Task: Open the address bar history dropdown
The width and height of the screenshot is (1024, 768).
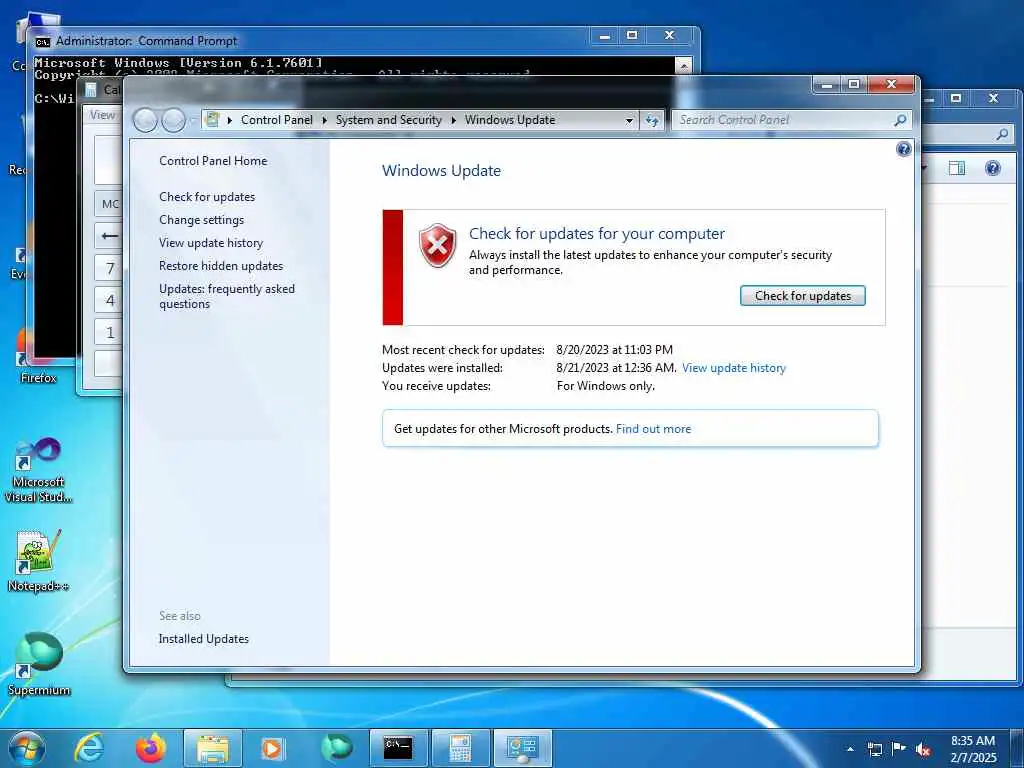Action: 629,120
